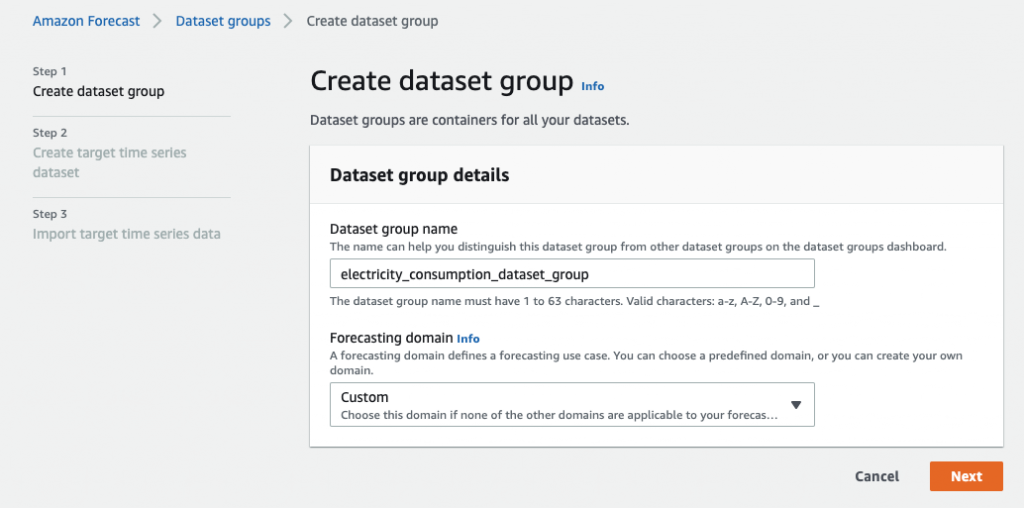Focus the Dataset group name input field
The width and height of the screenshot is (1024, 508).
[x=571, y=274]
